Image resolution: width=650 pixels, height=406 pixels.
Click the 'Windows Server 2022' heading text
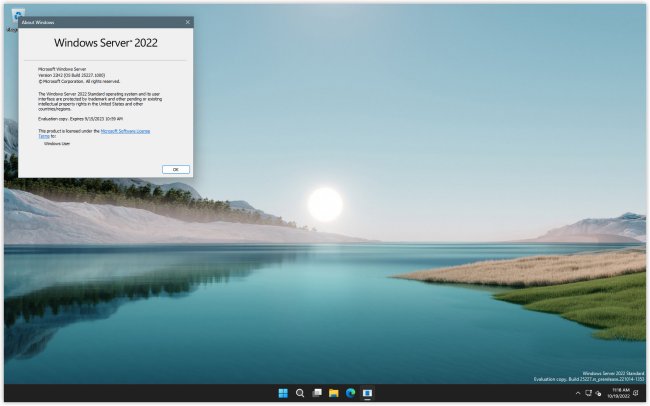[106, 43]
